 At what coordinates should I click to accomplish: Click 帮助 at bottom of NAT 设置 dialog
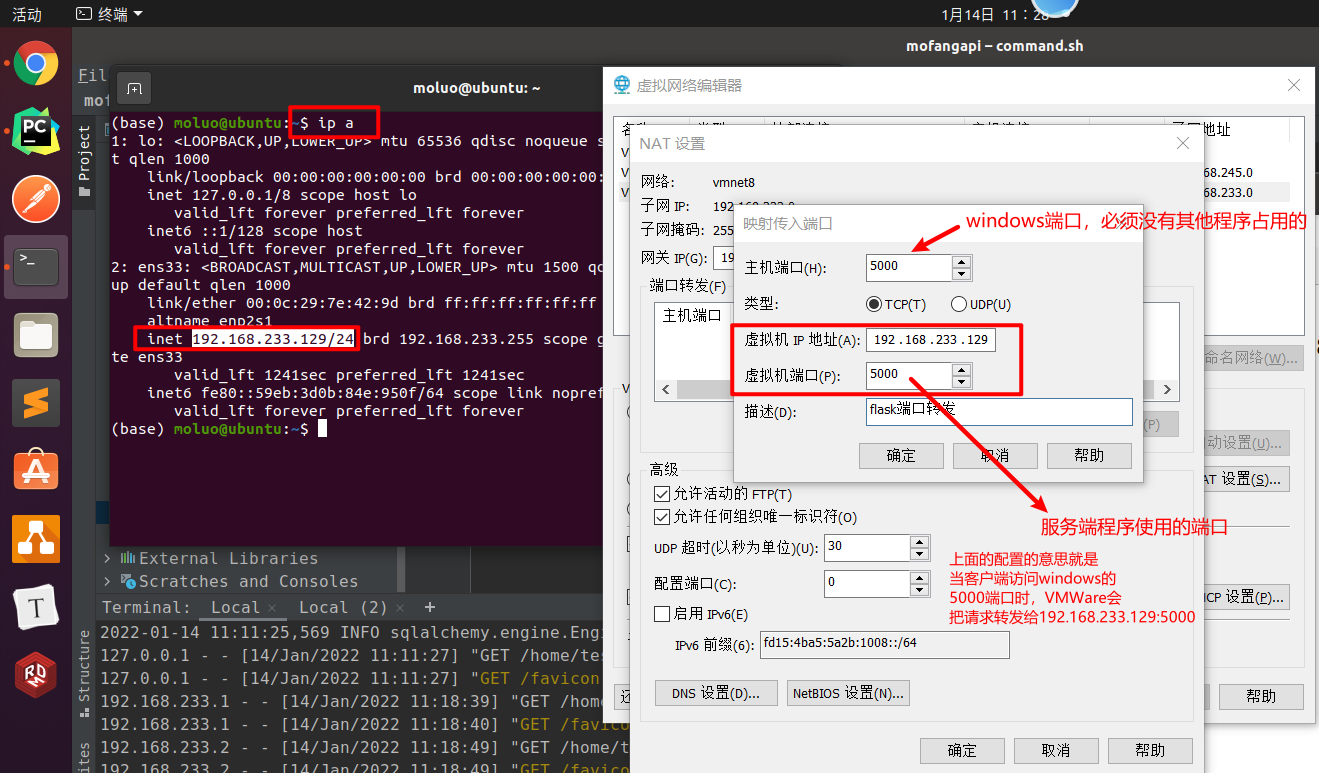(1150, 750)
